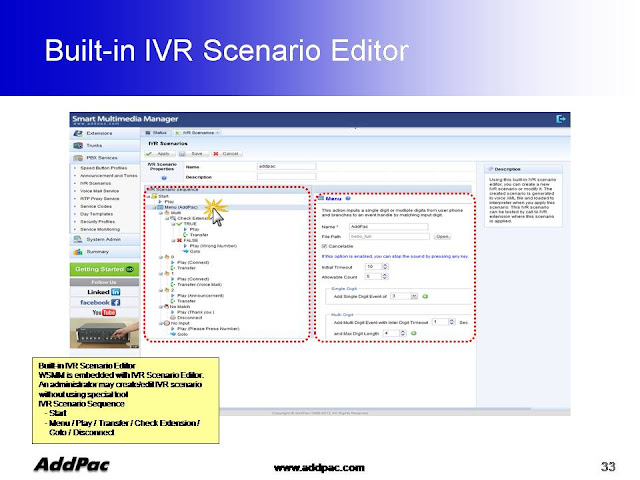Viewport: 640px width, 480px height.
Task: Open the product video thumbnail in sidebar
Action: (x=104, y=333)
